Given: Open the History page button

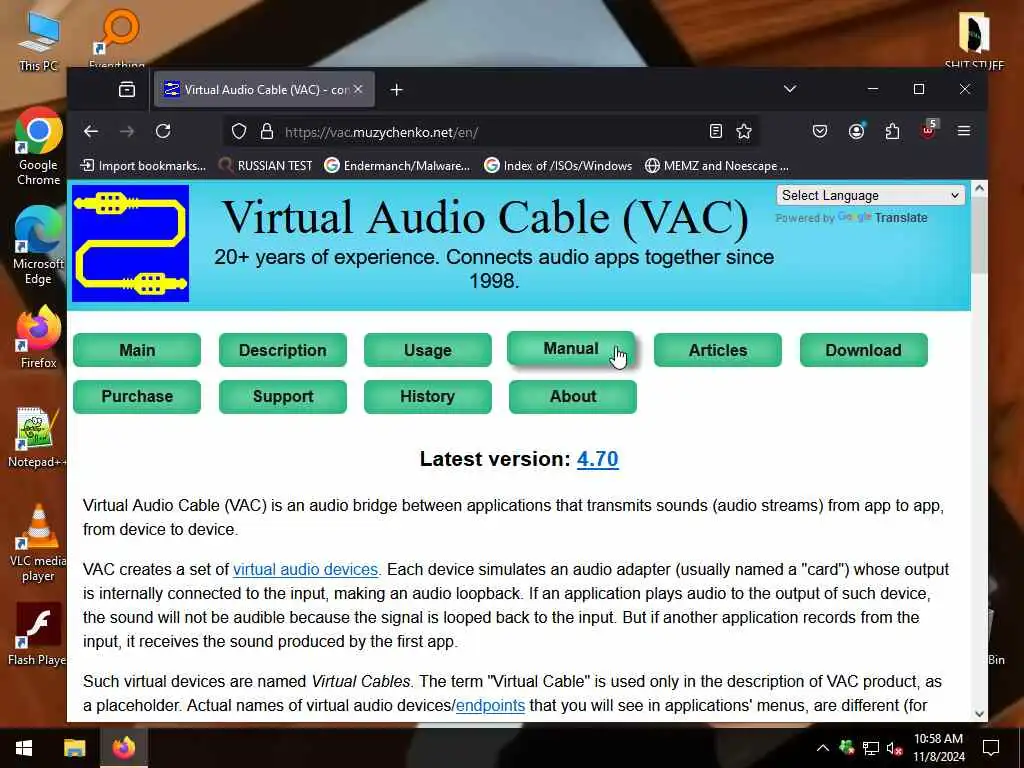Looking at the screenshot, I should click(428, 396).
